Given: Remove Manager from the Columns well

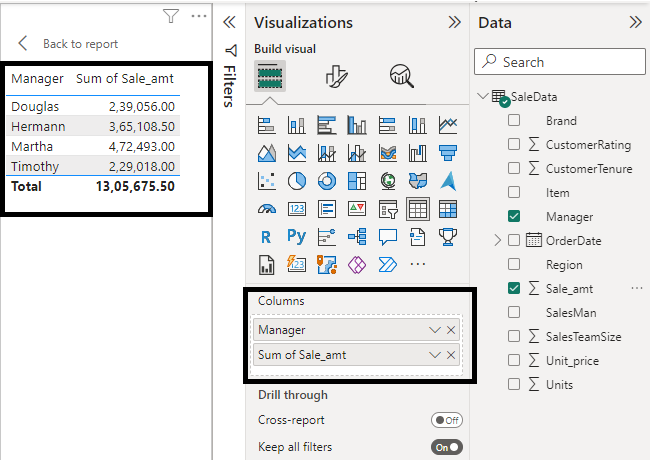Looking at the screenshot, I should tap(451, 330).
